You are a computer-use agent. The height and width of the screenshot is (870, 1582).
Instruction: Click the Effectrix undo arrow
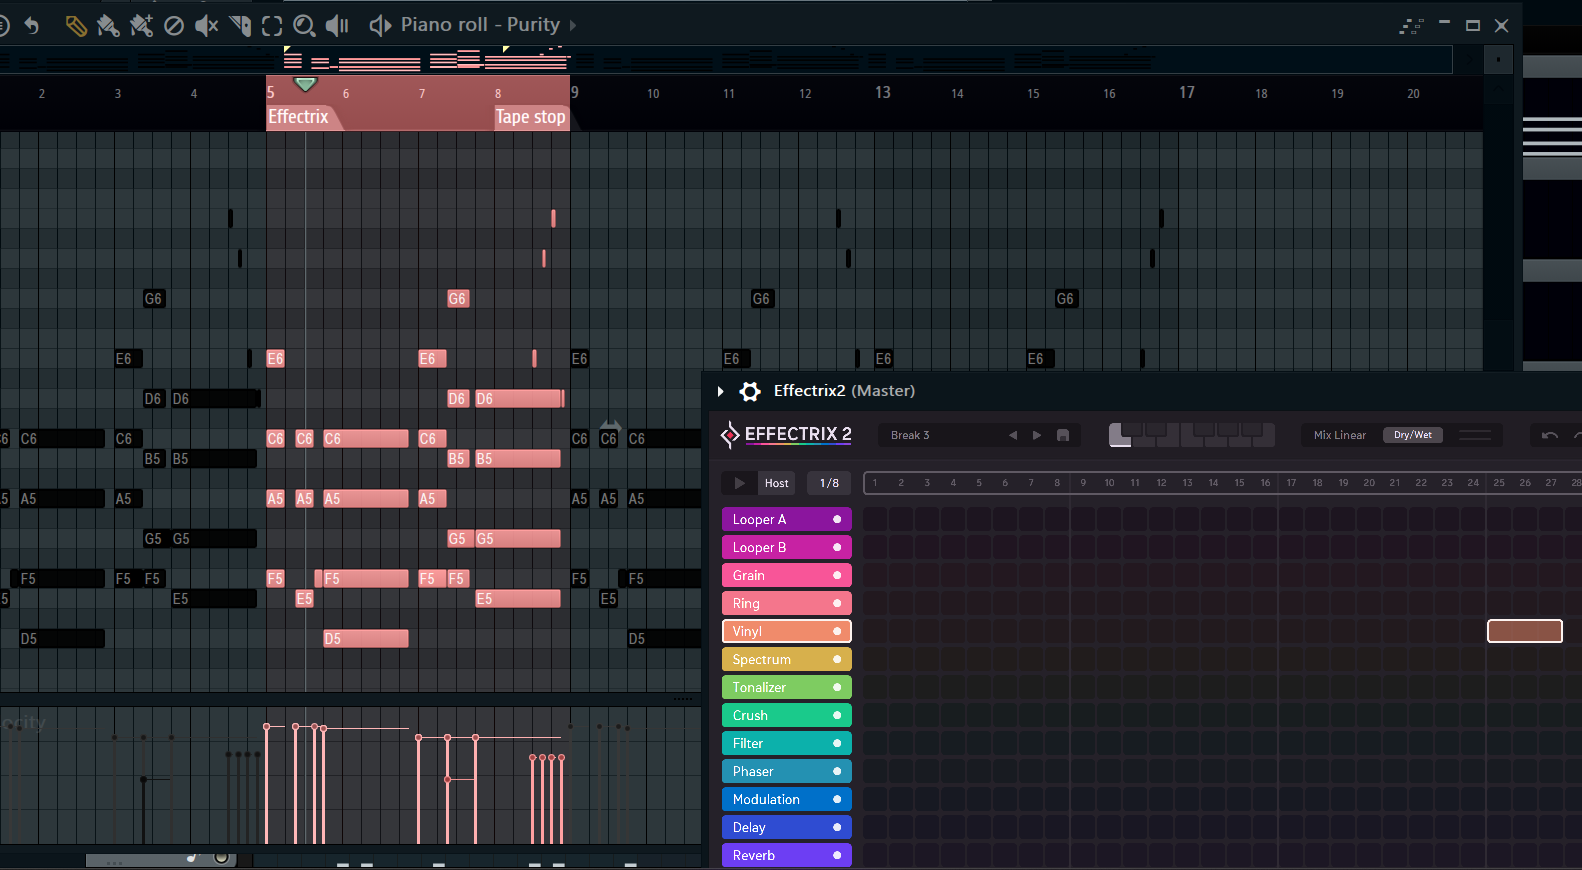pyautogui.click(x=1550, y=435)
